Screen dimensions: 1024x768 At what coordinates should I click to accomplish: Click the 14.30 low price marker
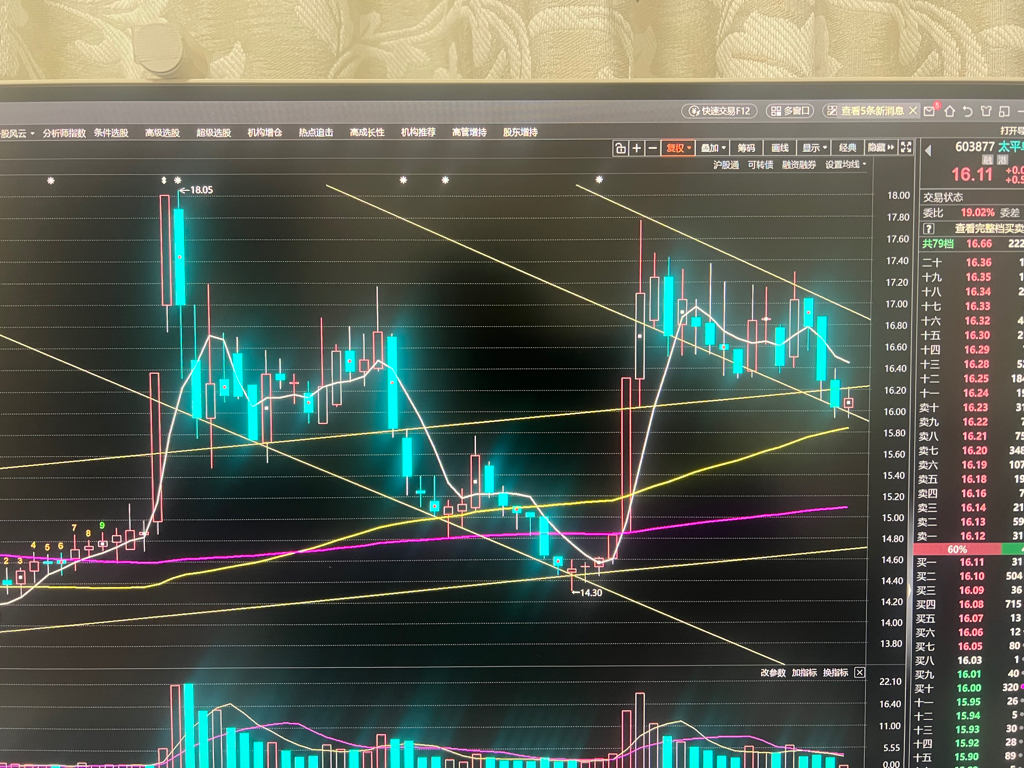point(586,592)
